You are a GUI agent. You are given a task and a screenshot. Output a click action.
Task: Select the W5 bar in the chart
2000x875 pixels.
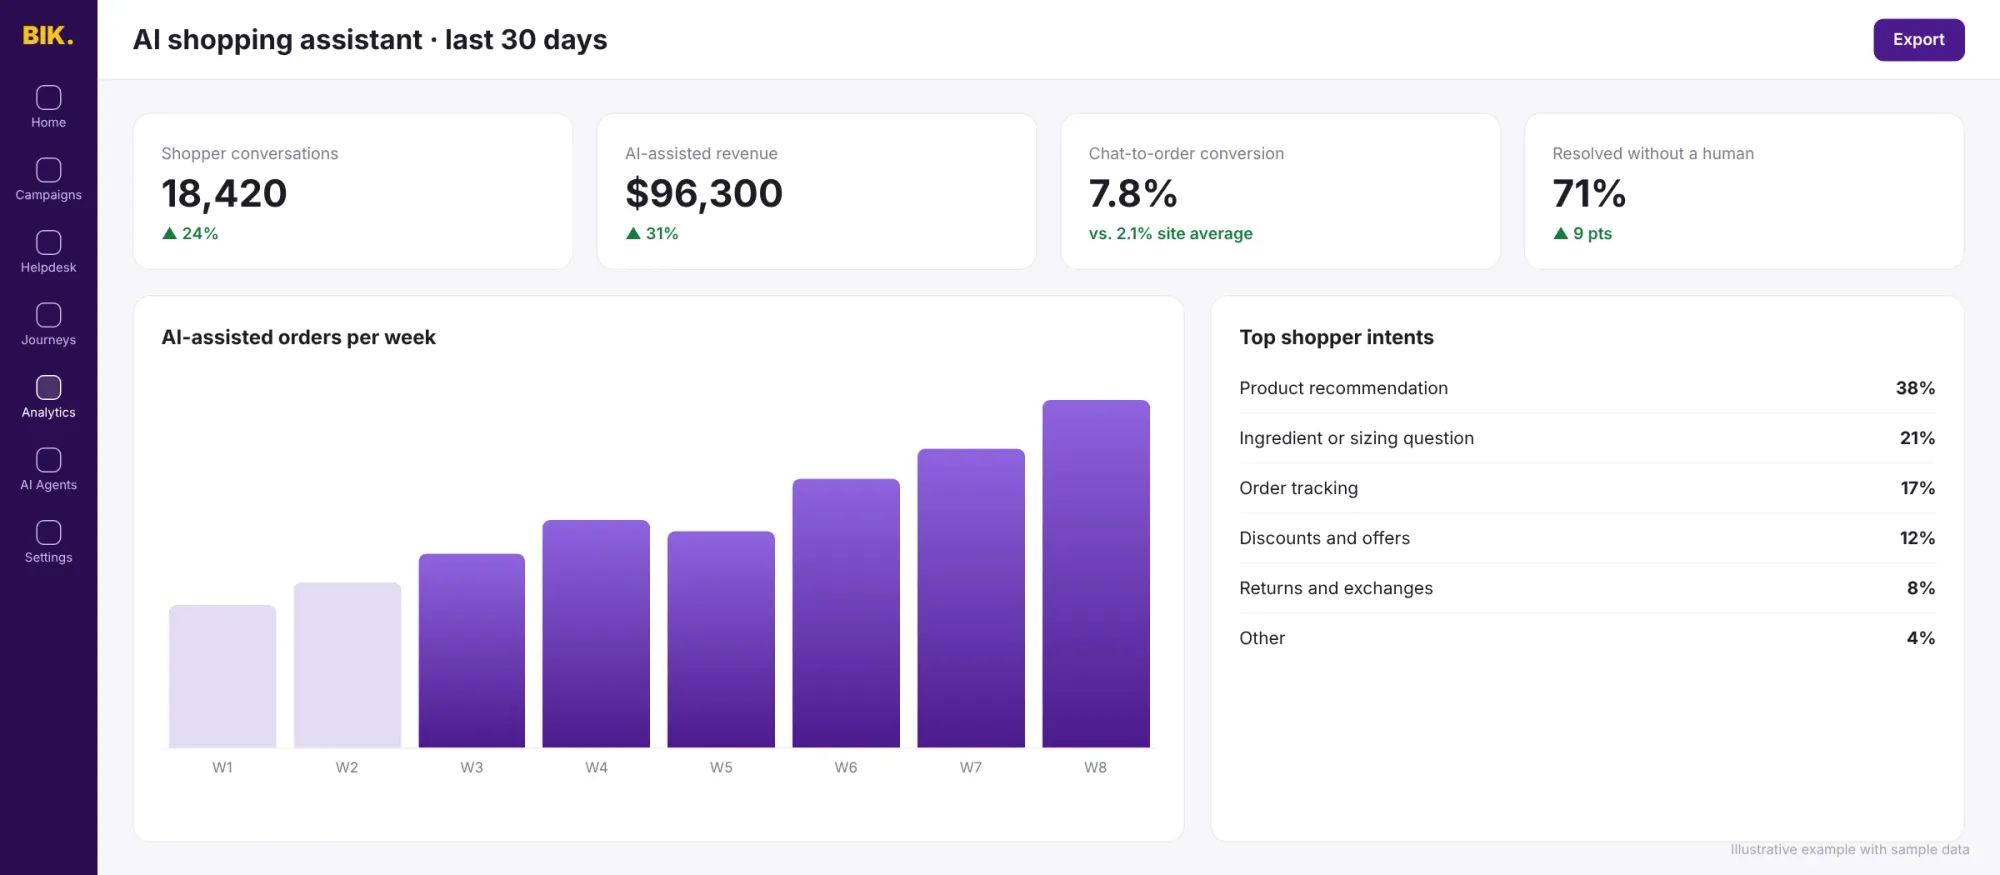tap(721, 639)
